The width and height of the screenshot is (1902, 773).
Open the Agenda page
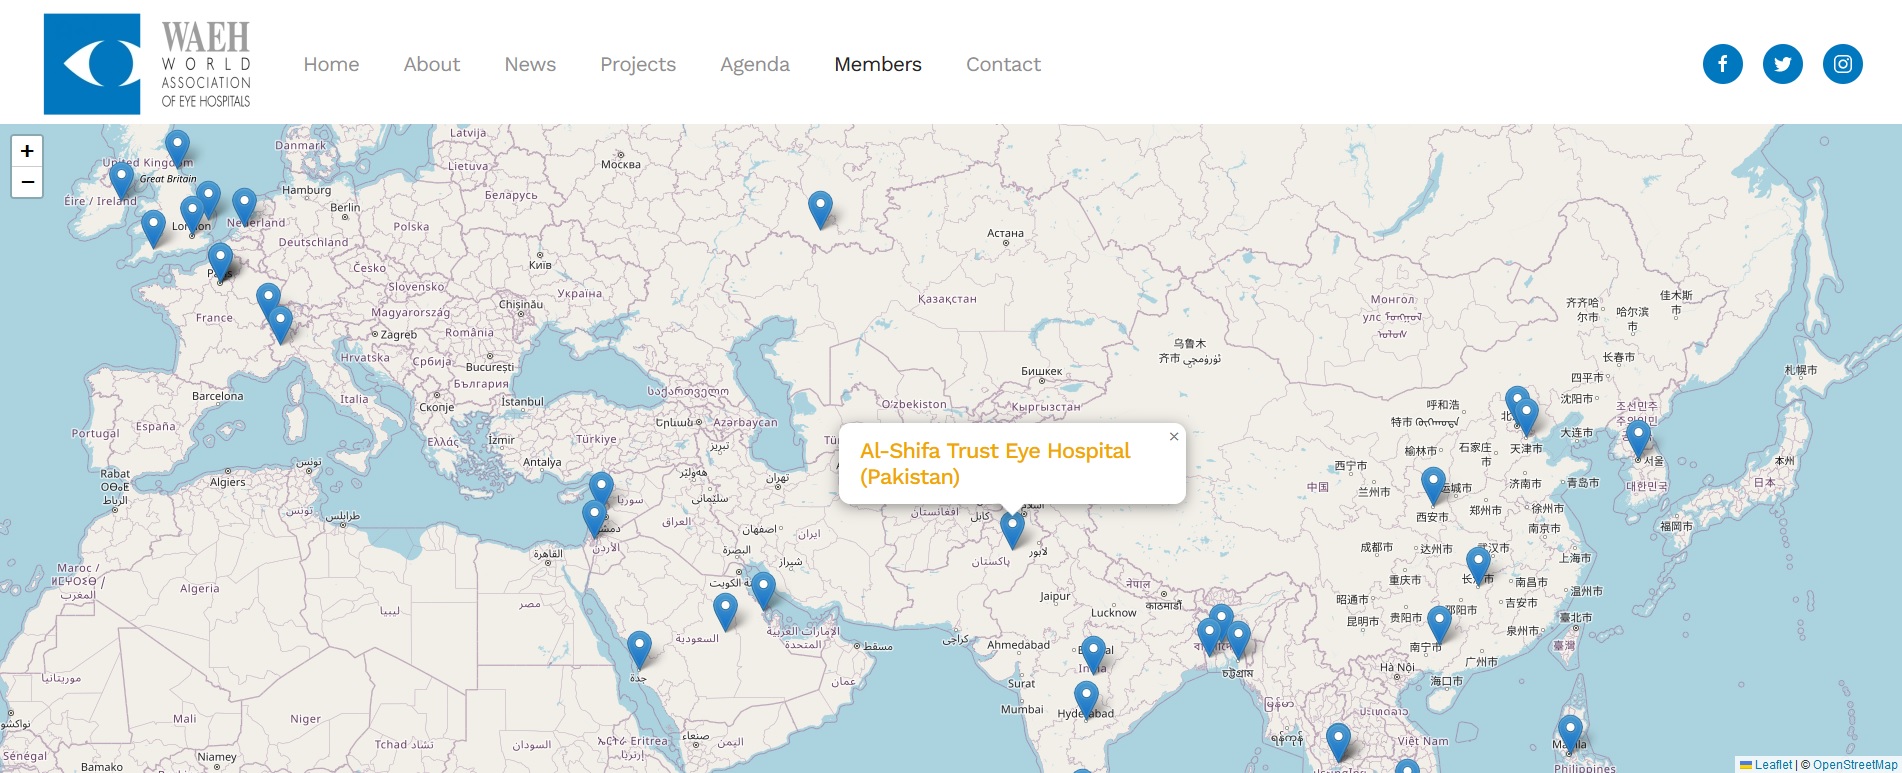point(755,64)
